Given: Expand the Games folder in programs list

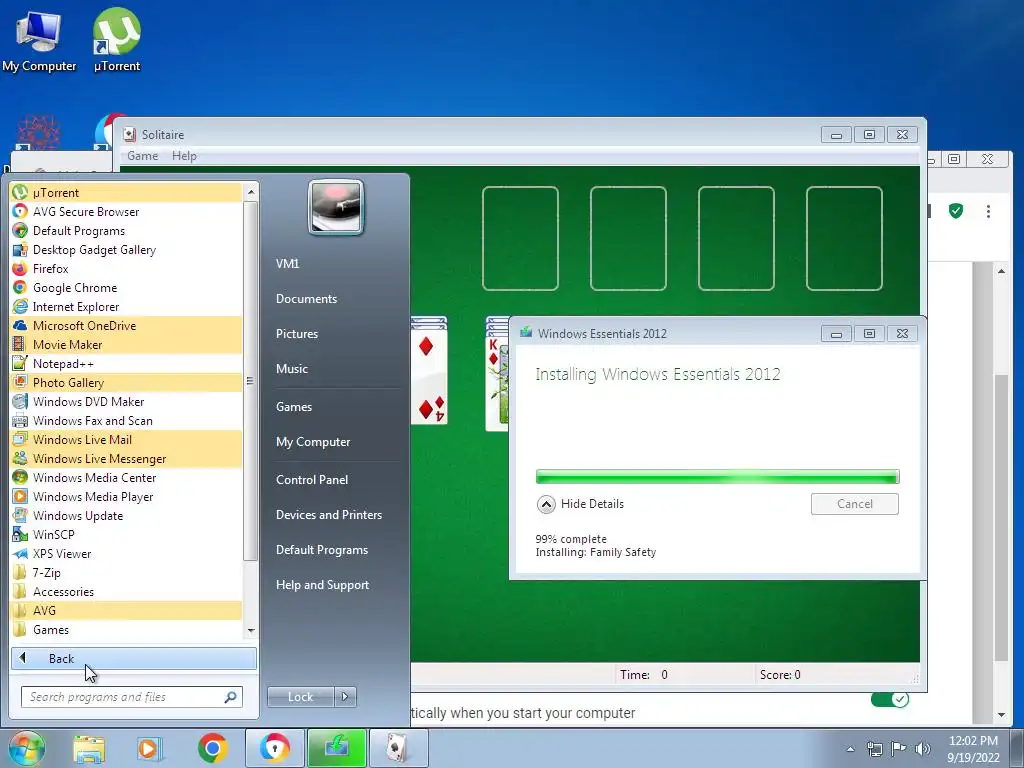Looking at the screenshot, I should coord(126,629).
